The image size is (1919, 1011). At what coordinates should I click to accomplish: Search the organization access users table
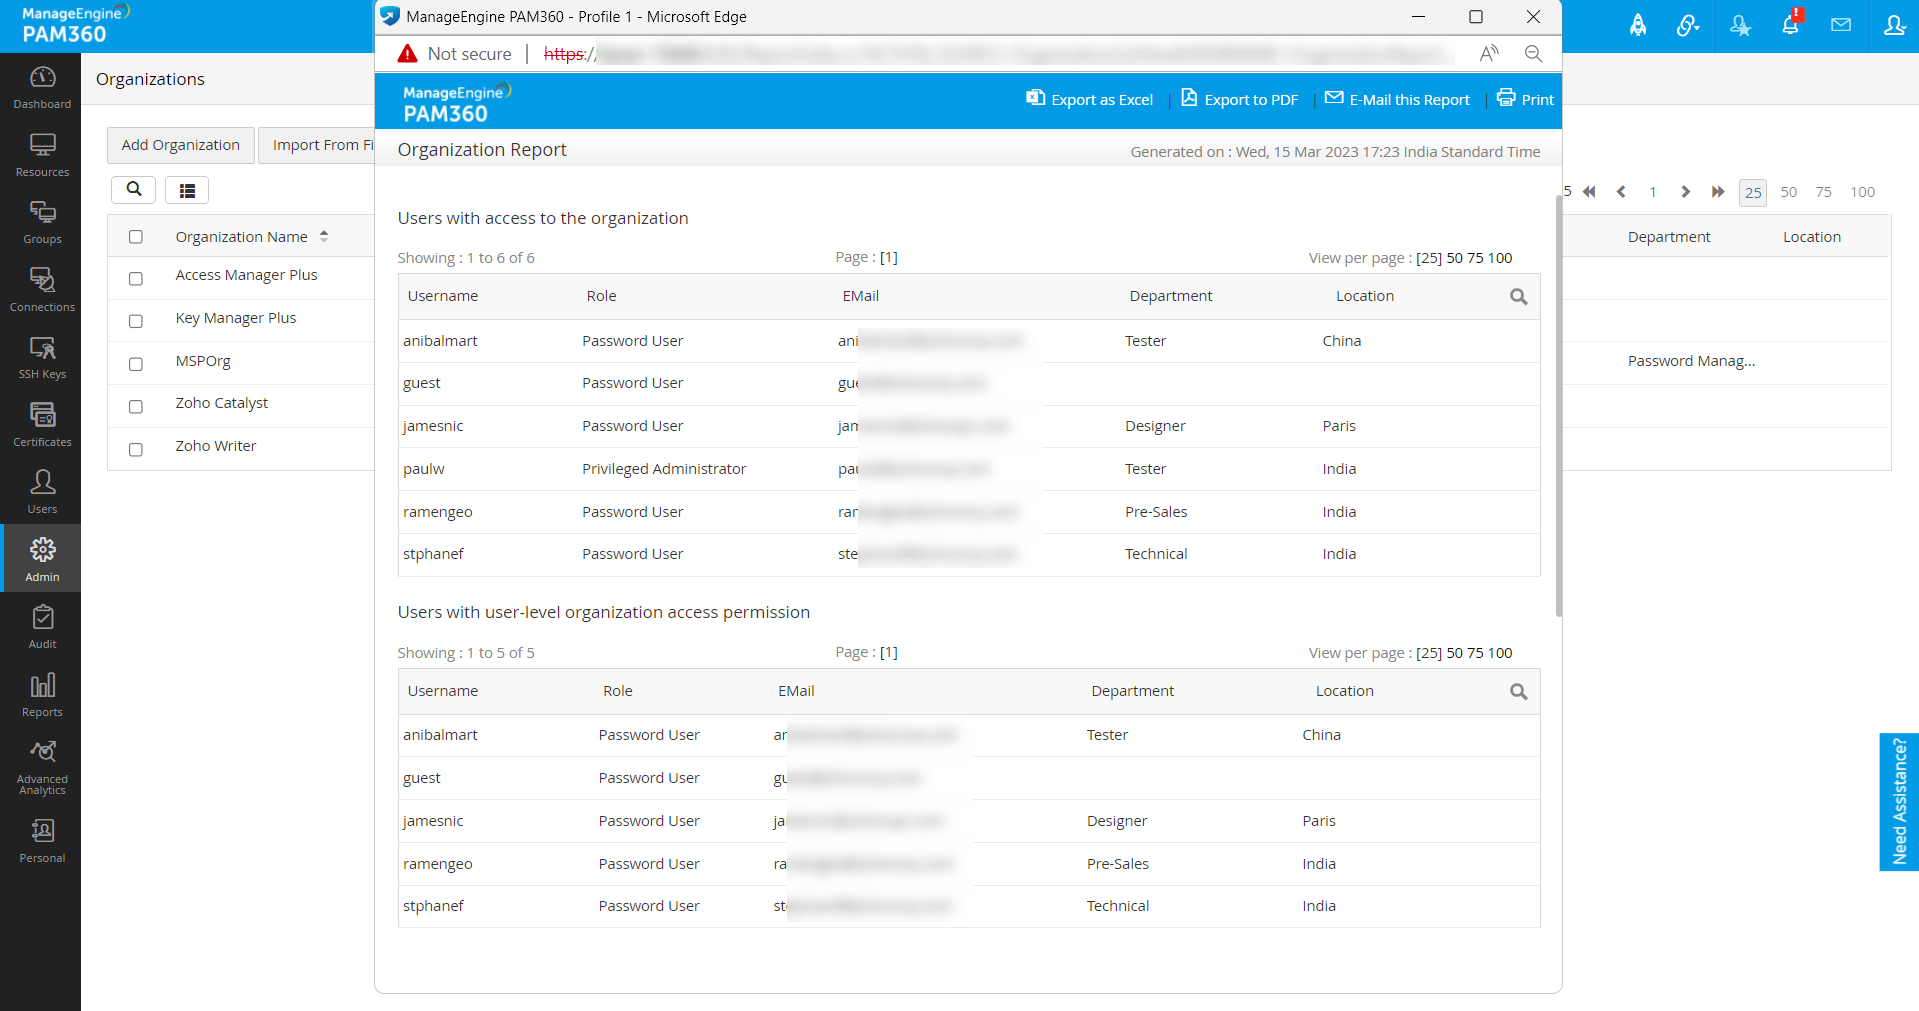pos(1518,297)
